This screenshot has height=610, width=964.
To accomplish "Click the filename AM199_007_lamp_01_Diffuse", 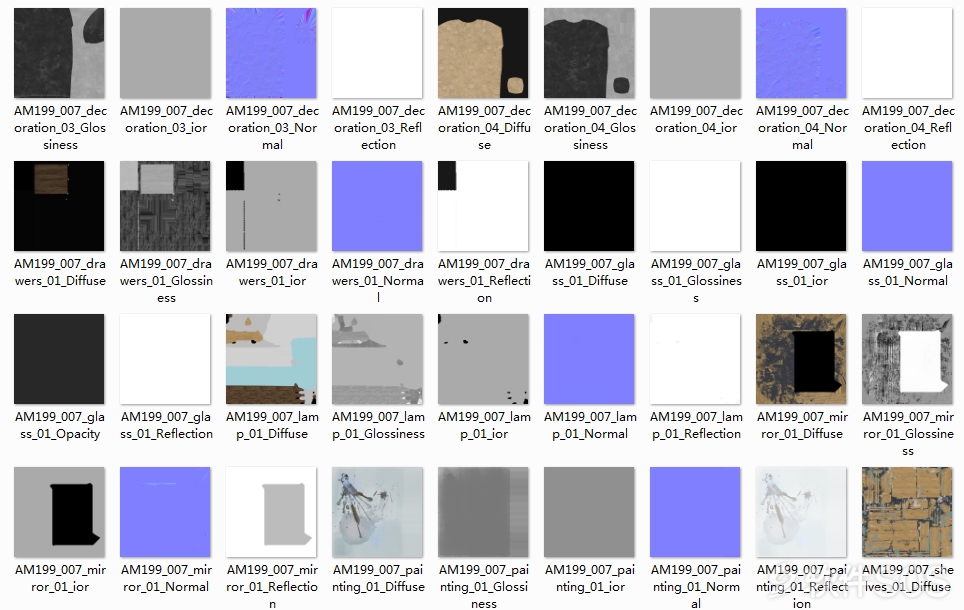I will pos(272,426).
